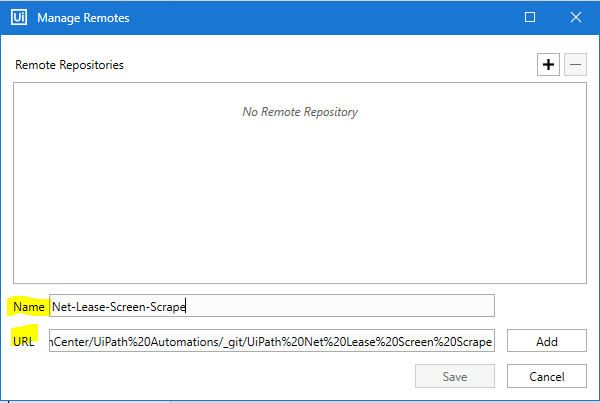Click the Add button next to URL
This screenshot has width=600, height=403.
click(547, 341)
